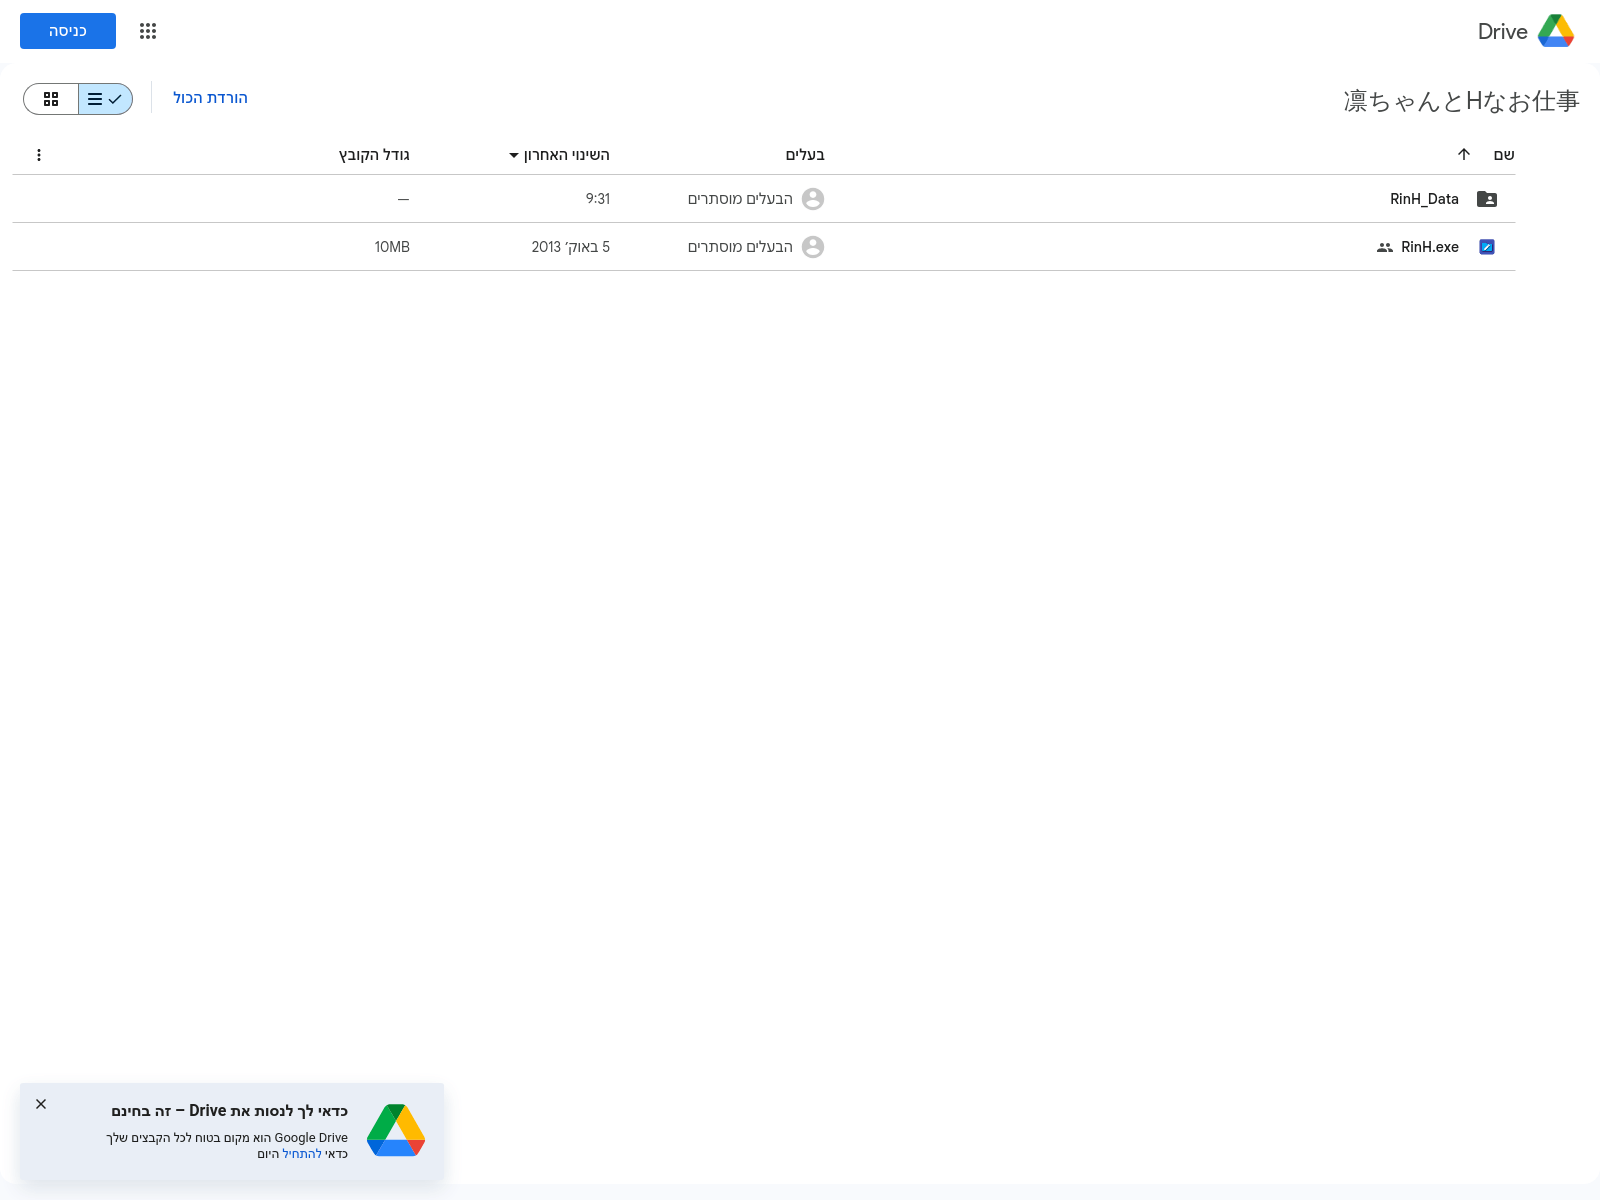Click the folder title 凛ちゃんとHなお仕事
The image size is (1600, 1200).
tap(1461, 101)
